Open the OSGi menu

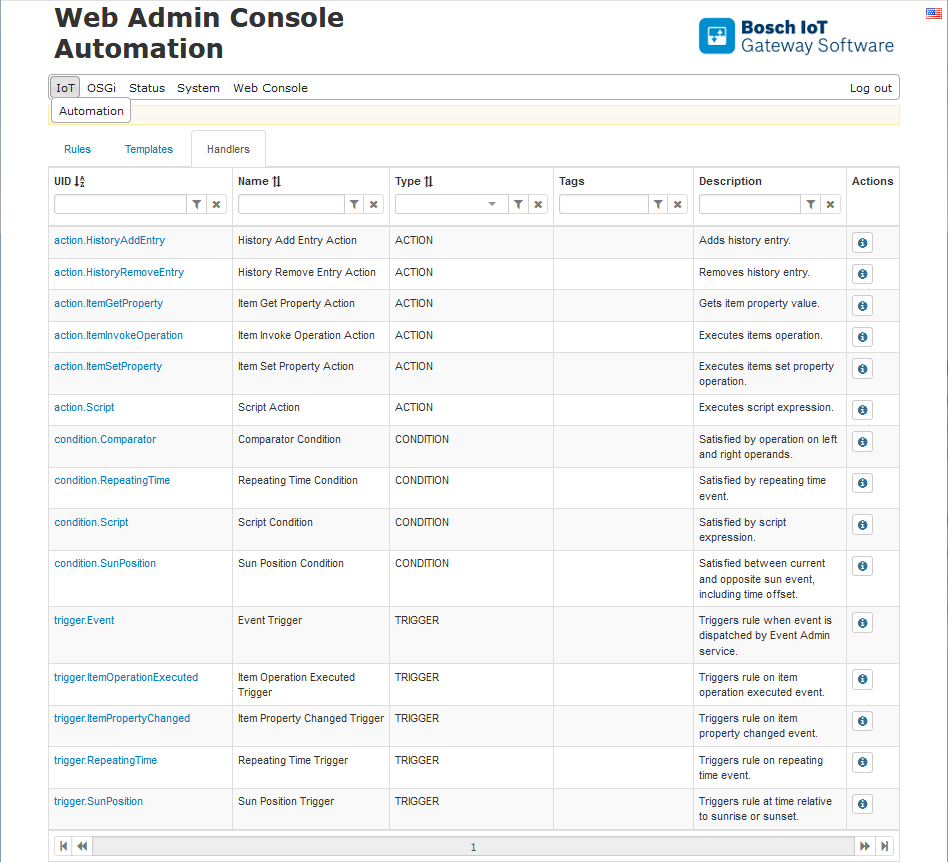tap(101, 88)
